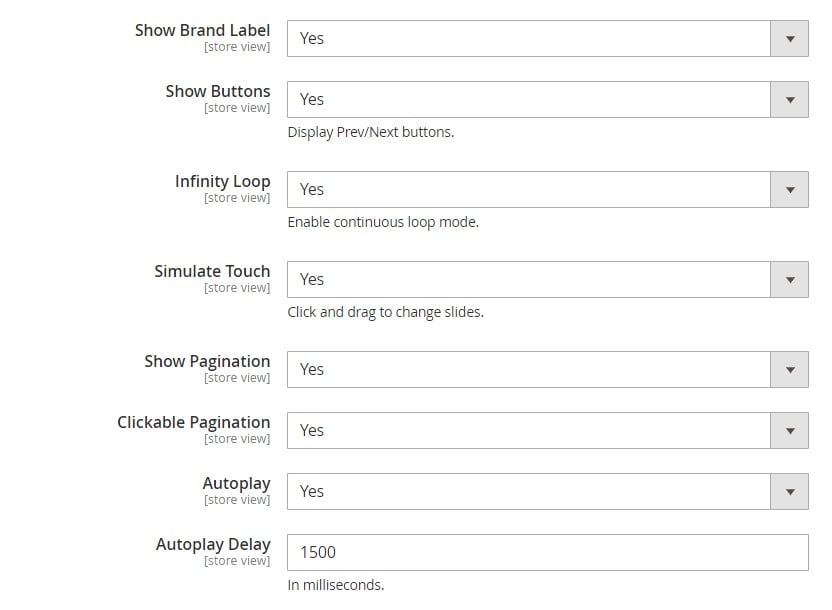Click the Simulate Touch label
This screenshot has width=832, height=610.
[212, 271]
